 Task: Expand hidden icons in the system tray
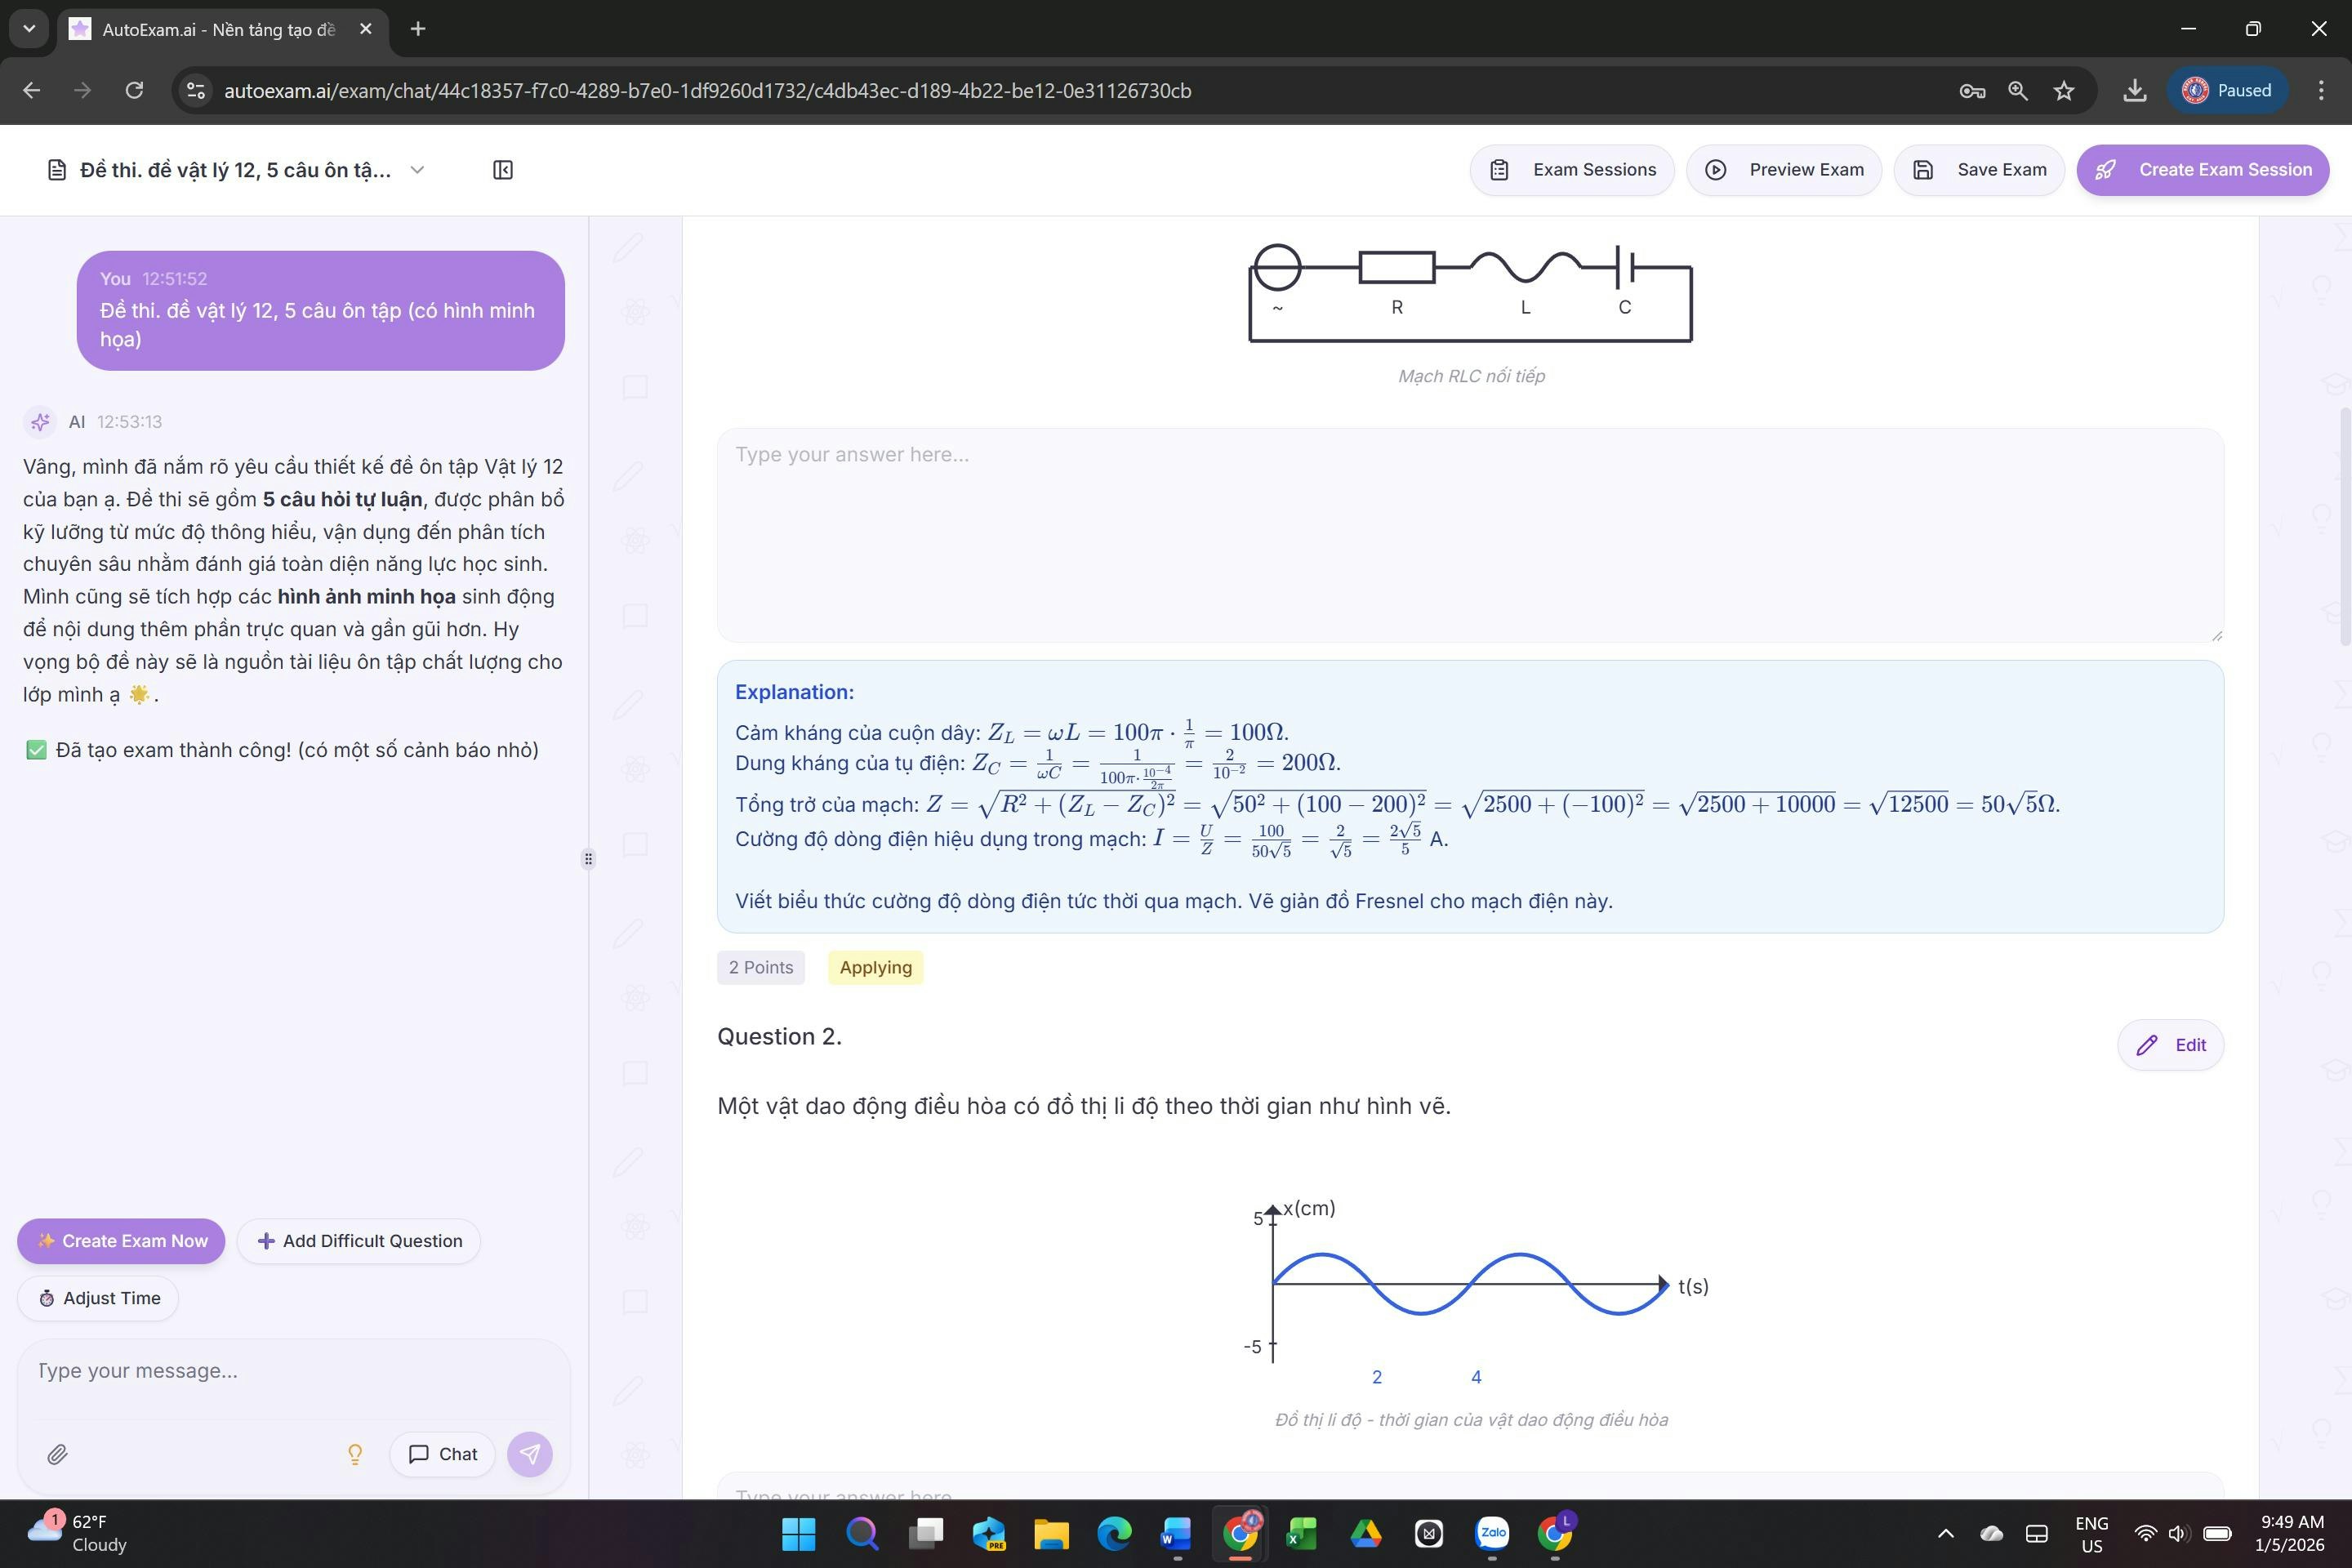(1947, 1533)
